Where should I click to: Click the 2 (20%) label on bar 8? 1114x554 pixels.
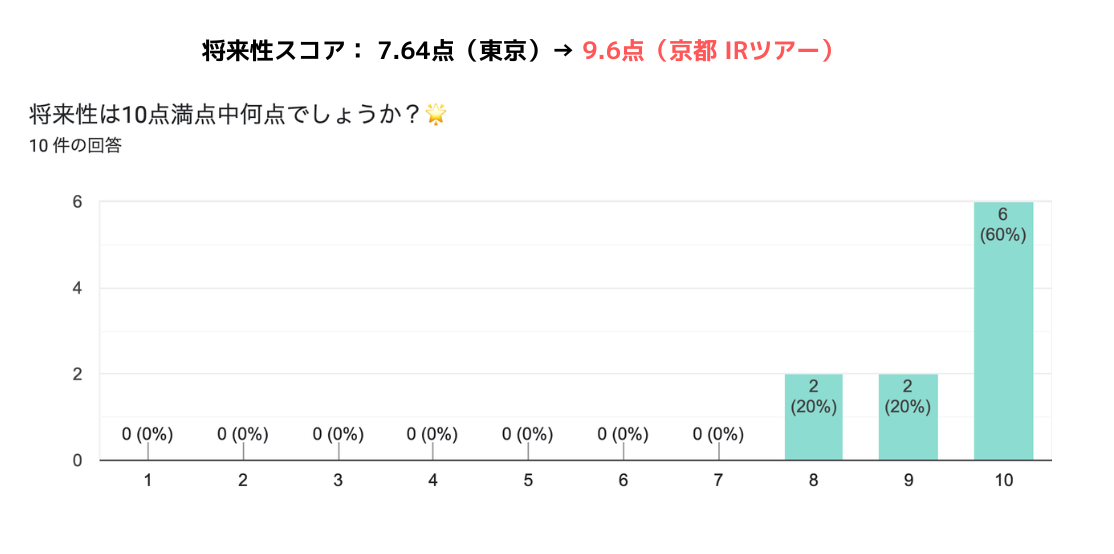(813, 397)
